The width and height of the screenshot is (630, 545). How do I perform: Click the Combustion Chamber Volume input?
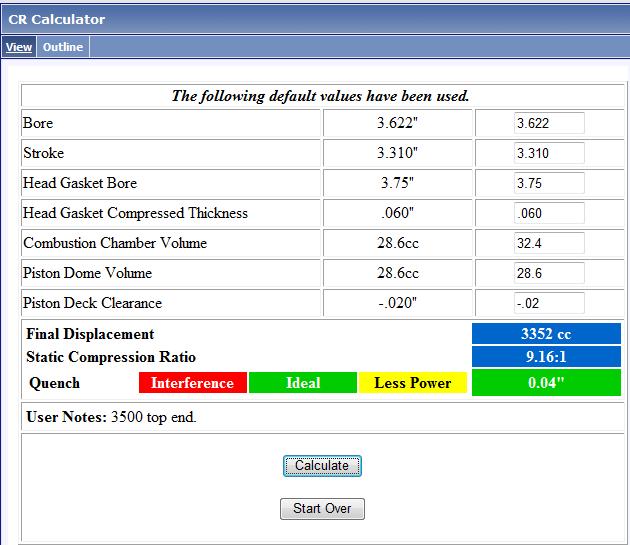point(548,243)
